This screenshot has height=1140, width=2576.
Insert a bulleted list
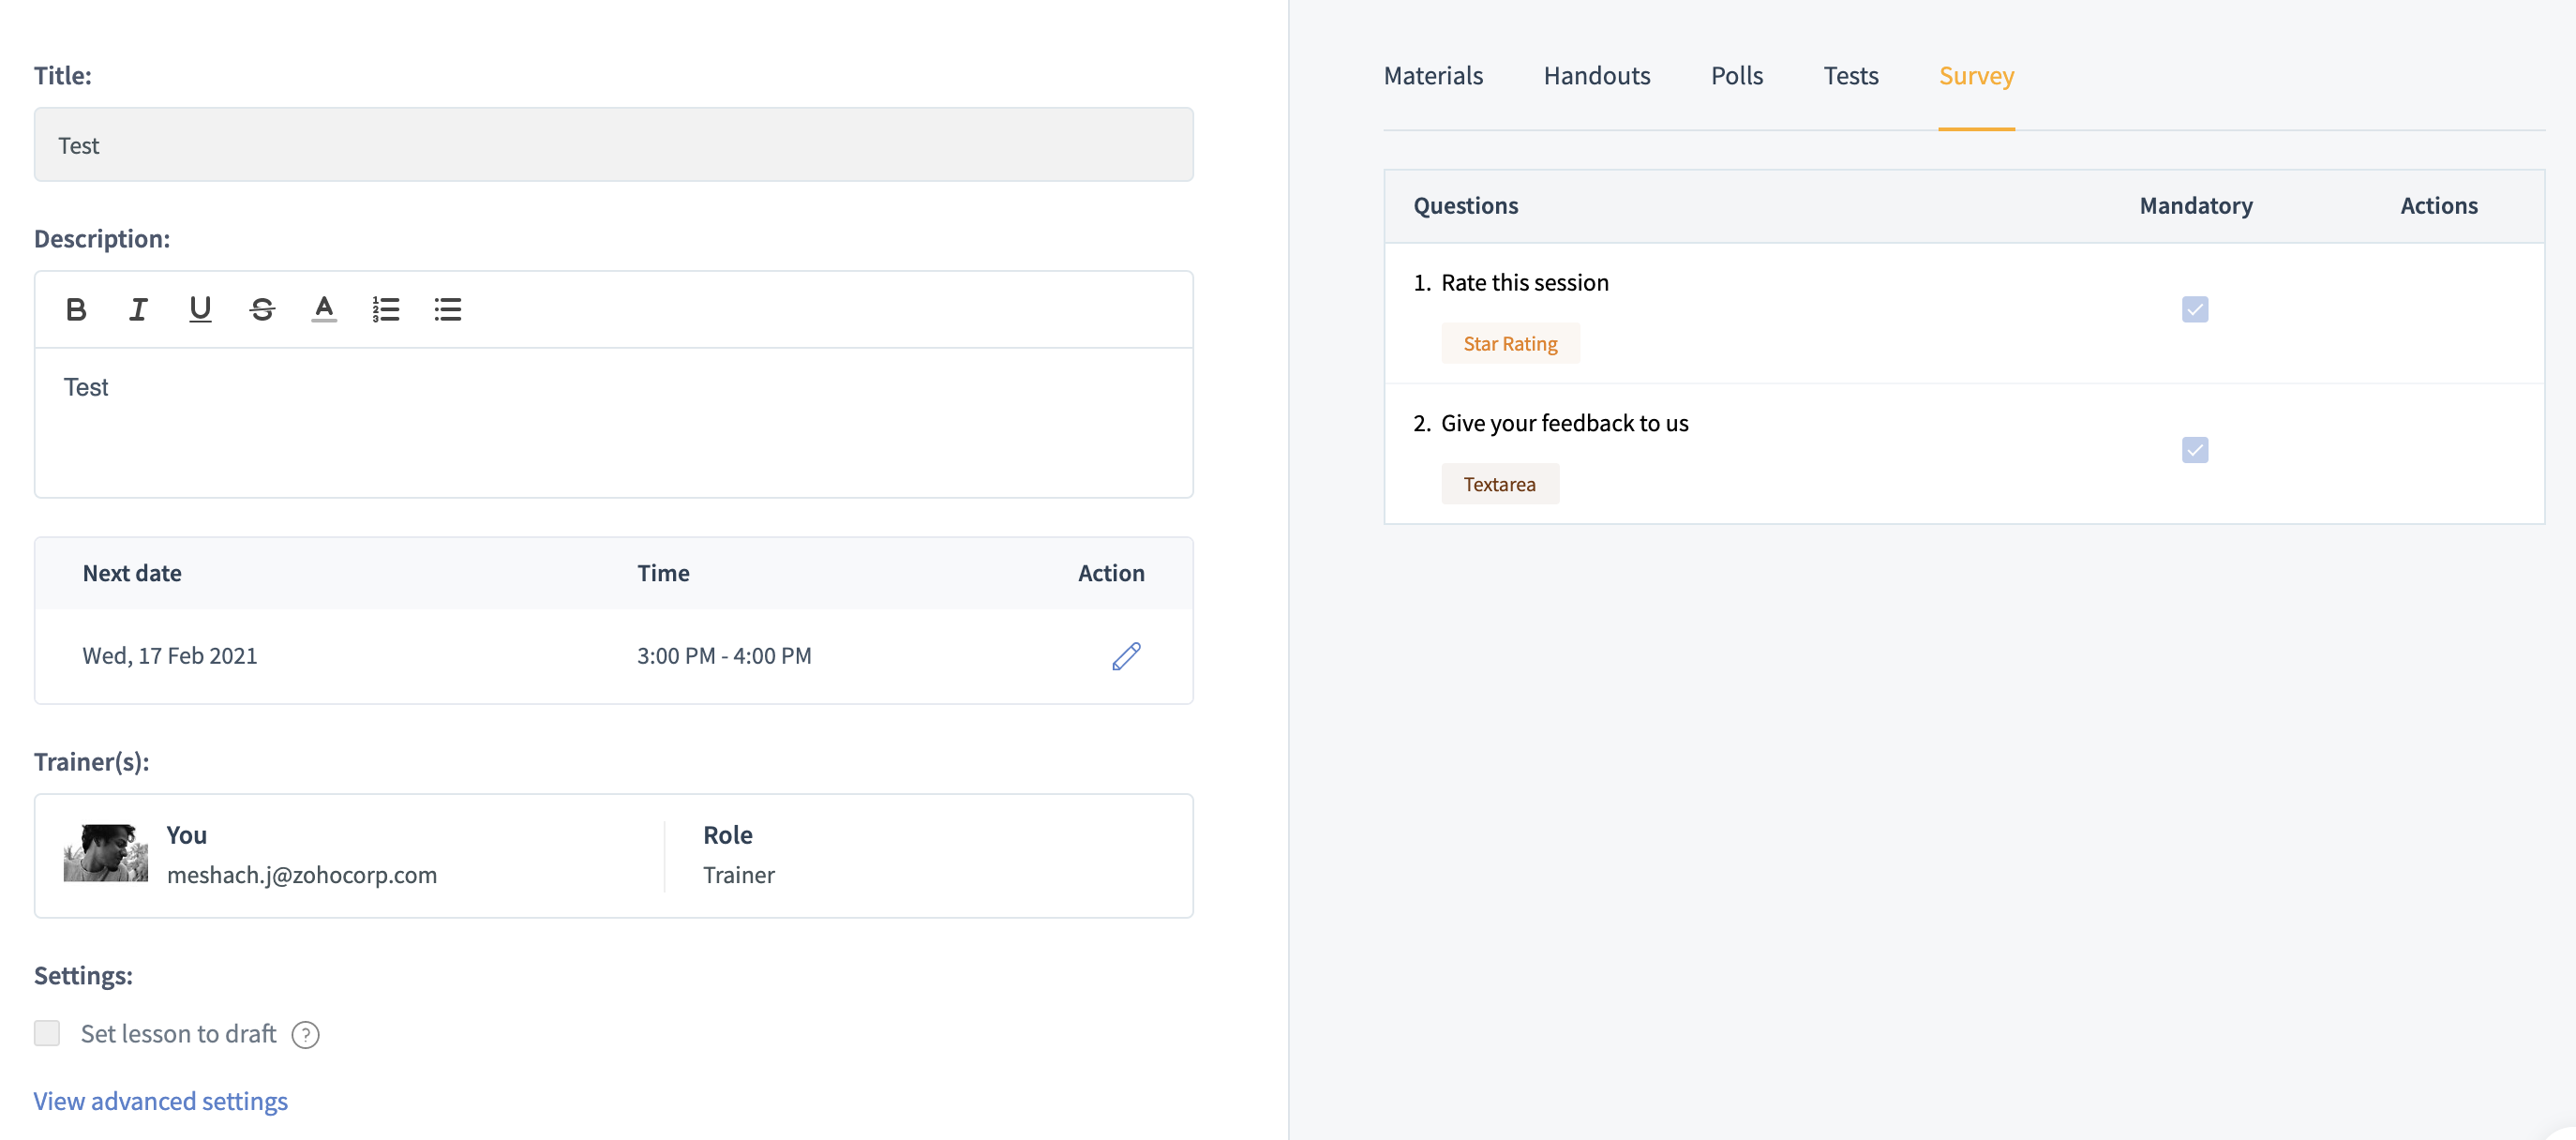448,309
